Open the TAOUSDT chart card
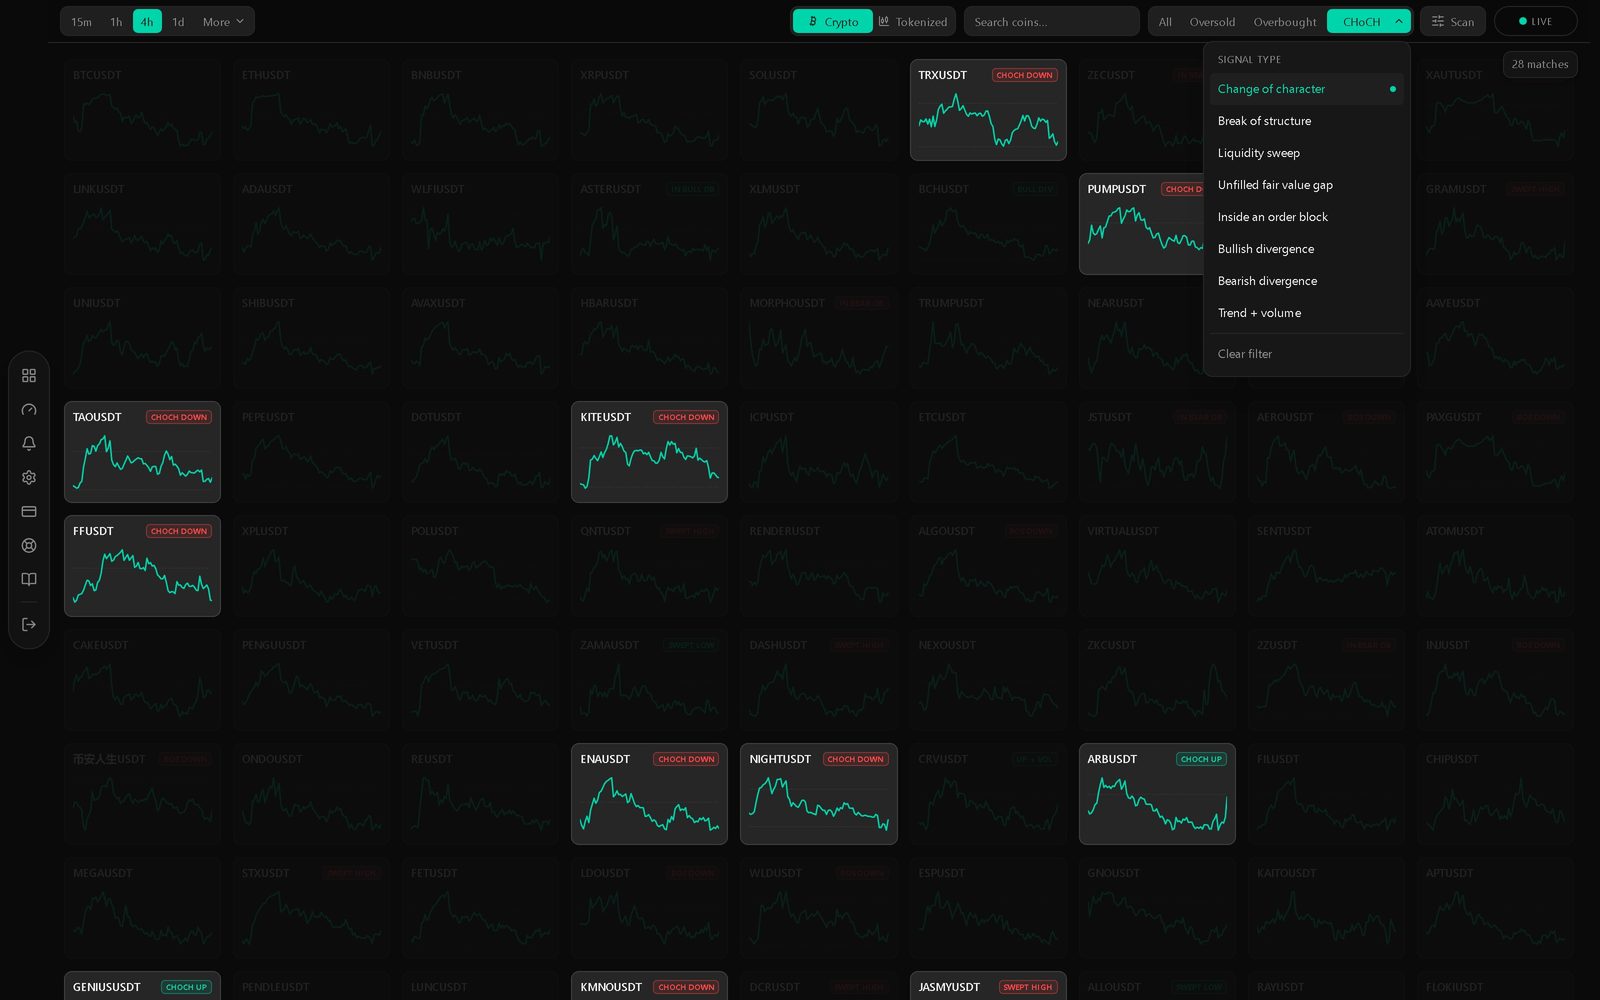 pyautogui.click(x=142, y=452)
